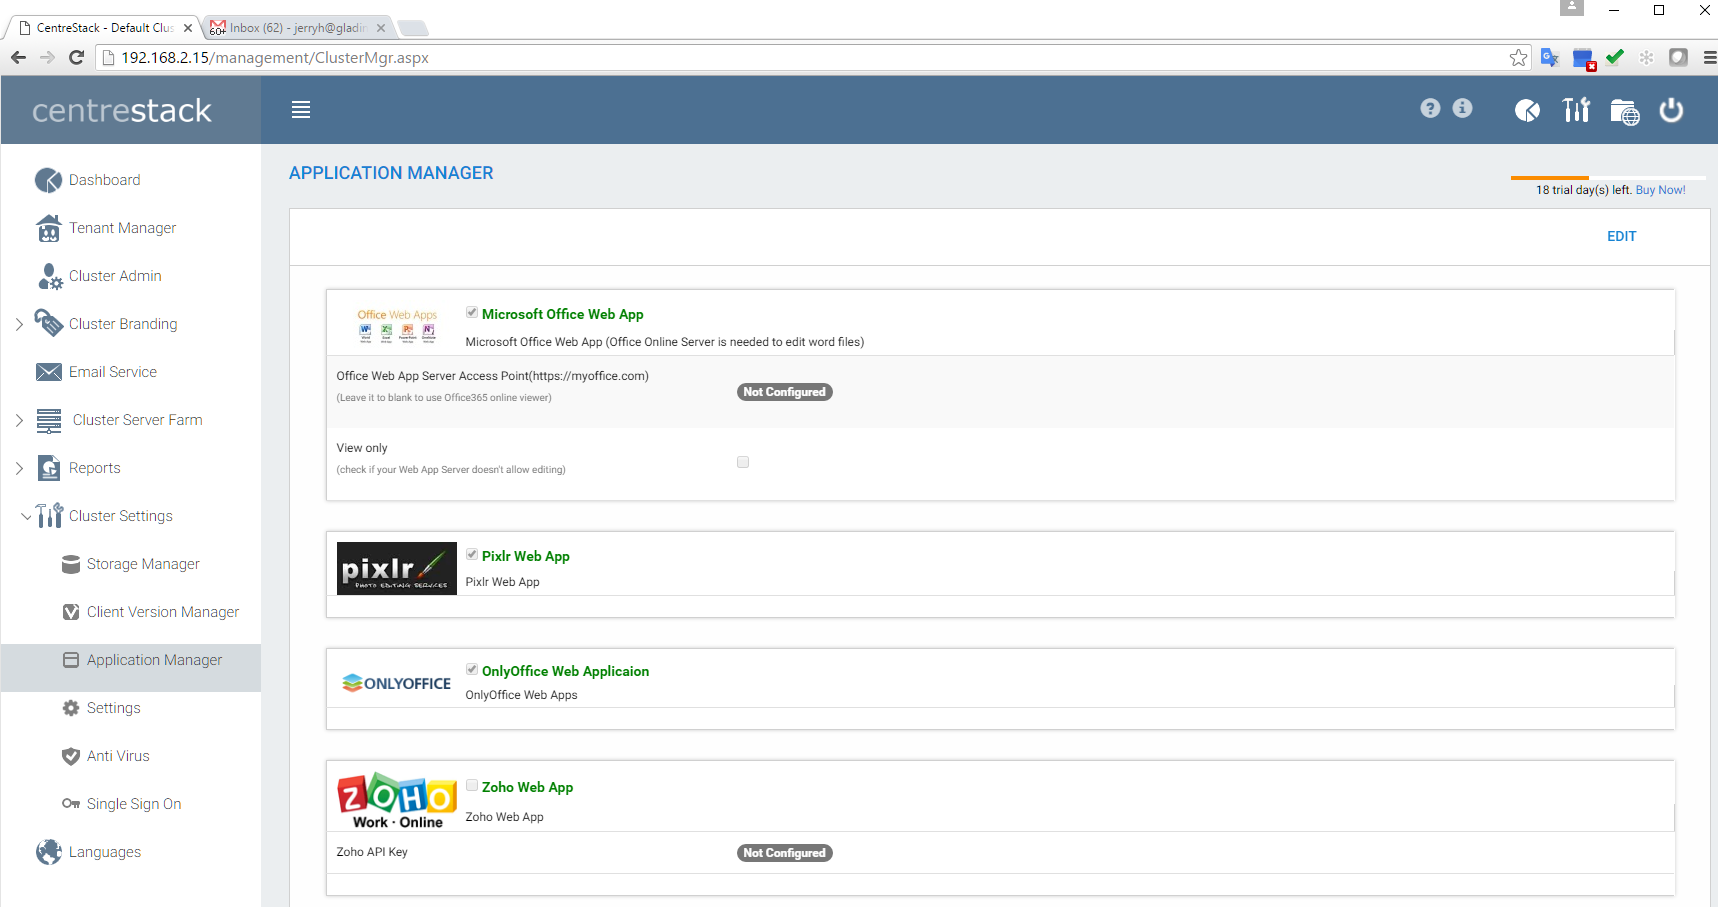Go back with browser back arrow

pyautogui.click(x=18, y=58)
